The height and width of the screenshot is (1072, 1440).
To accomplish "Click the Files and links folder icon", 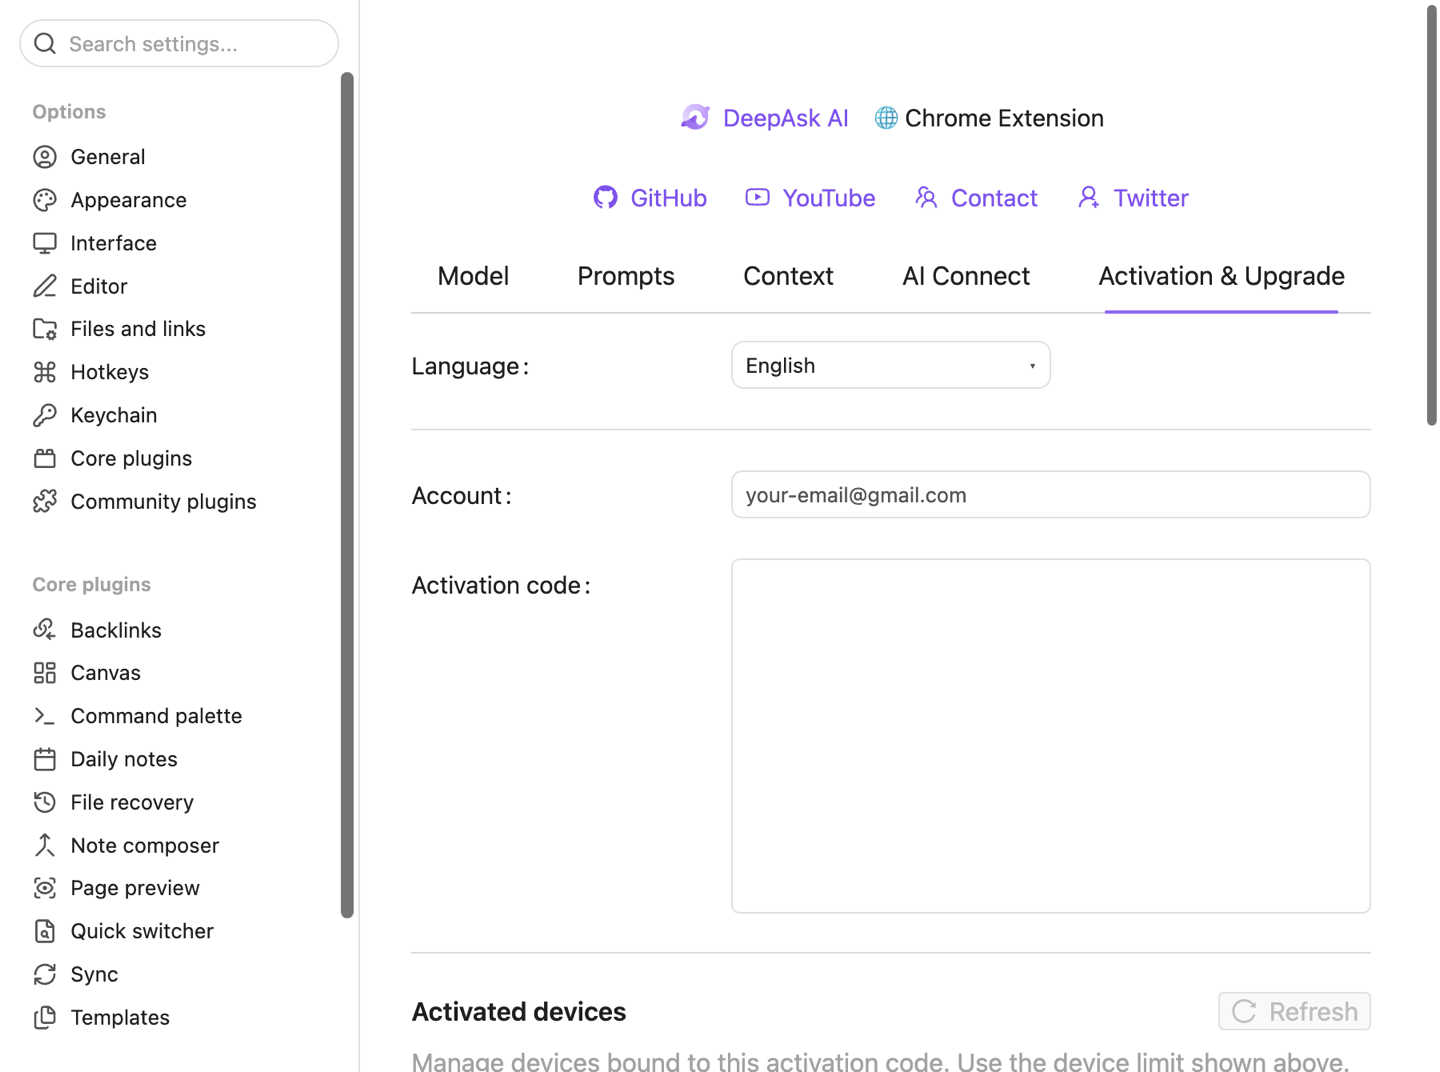I will pyautogui.click(x=45, y=329).
